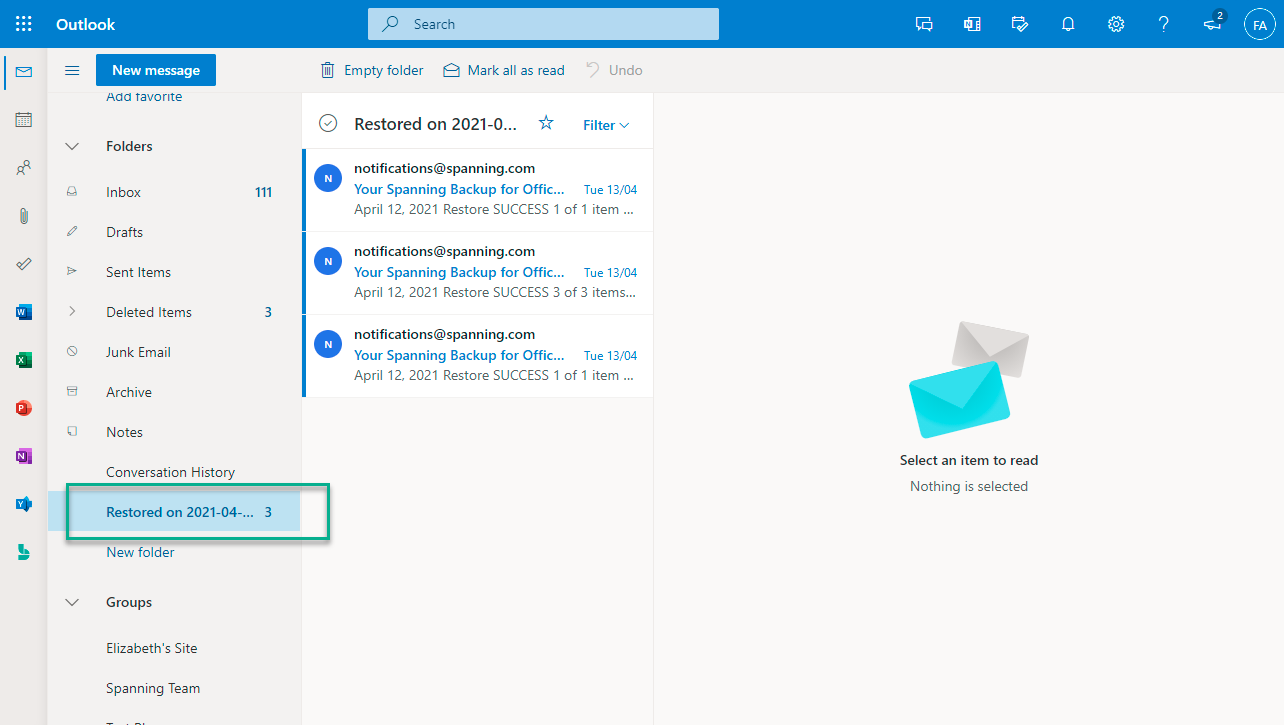Collapse the Folders section chevron
The height and width of the screenshot is (725, 1284).
[x=72, y=146]
